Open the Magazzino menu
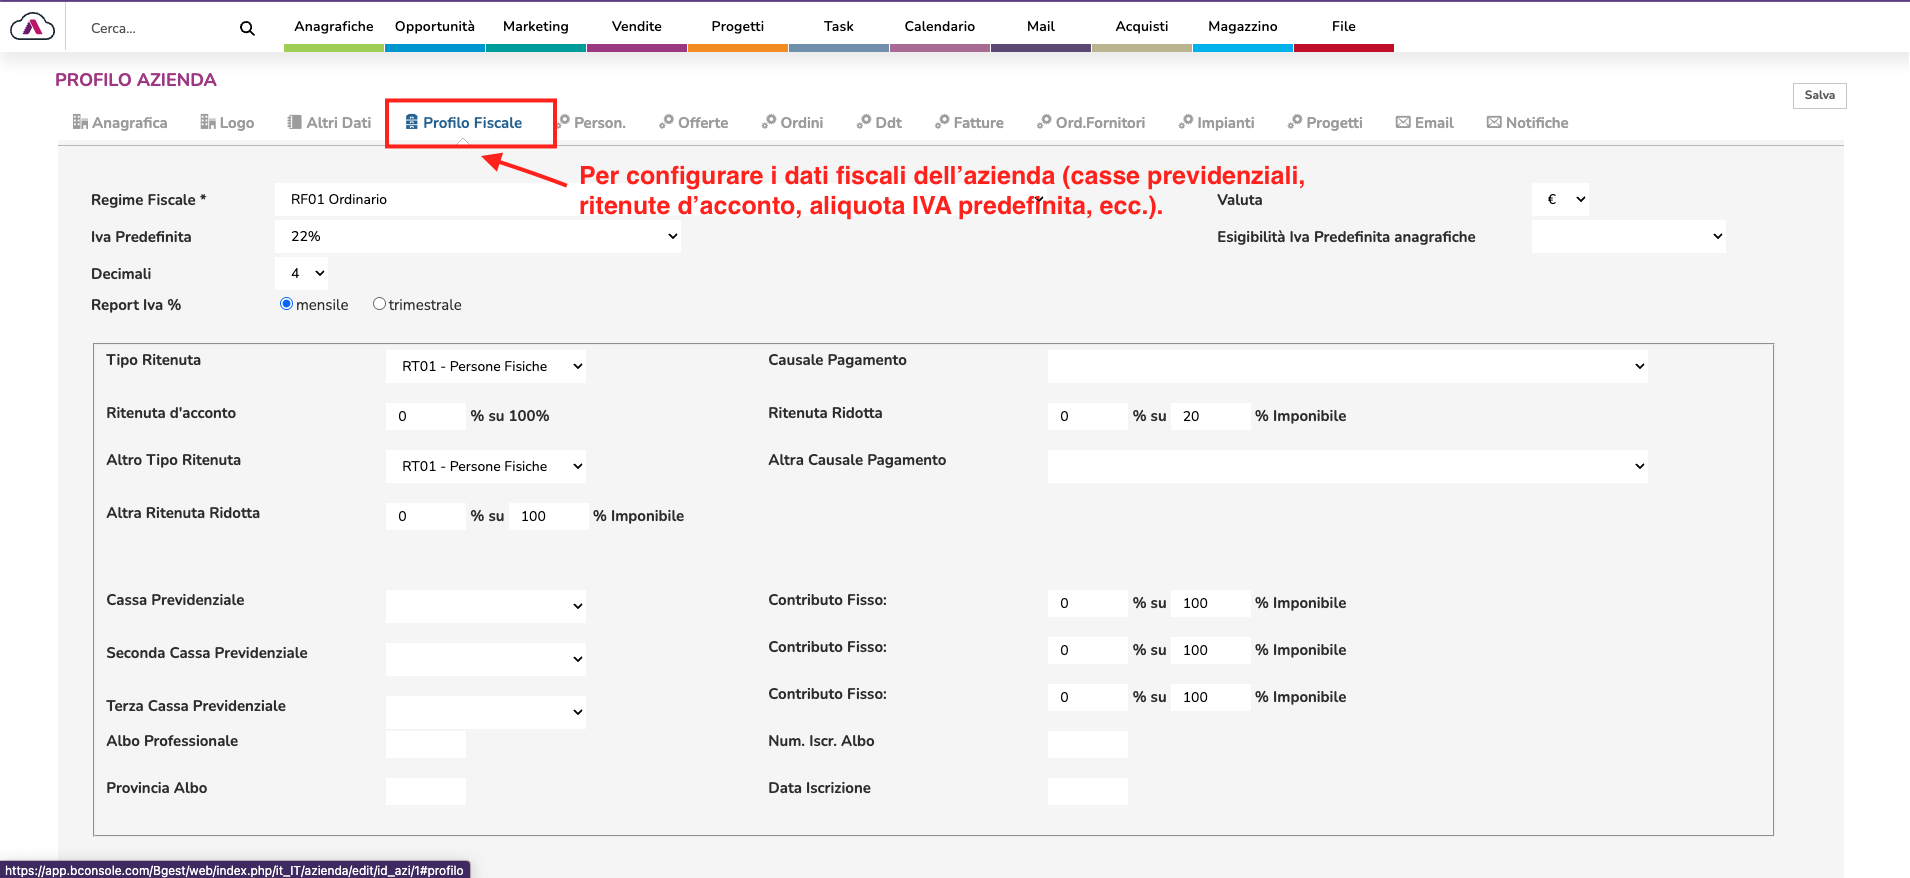The image size is (1910, 878). (x=1242, y=27)
